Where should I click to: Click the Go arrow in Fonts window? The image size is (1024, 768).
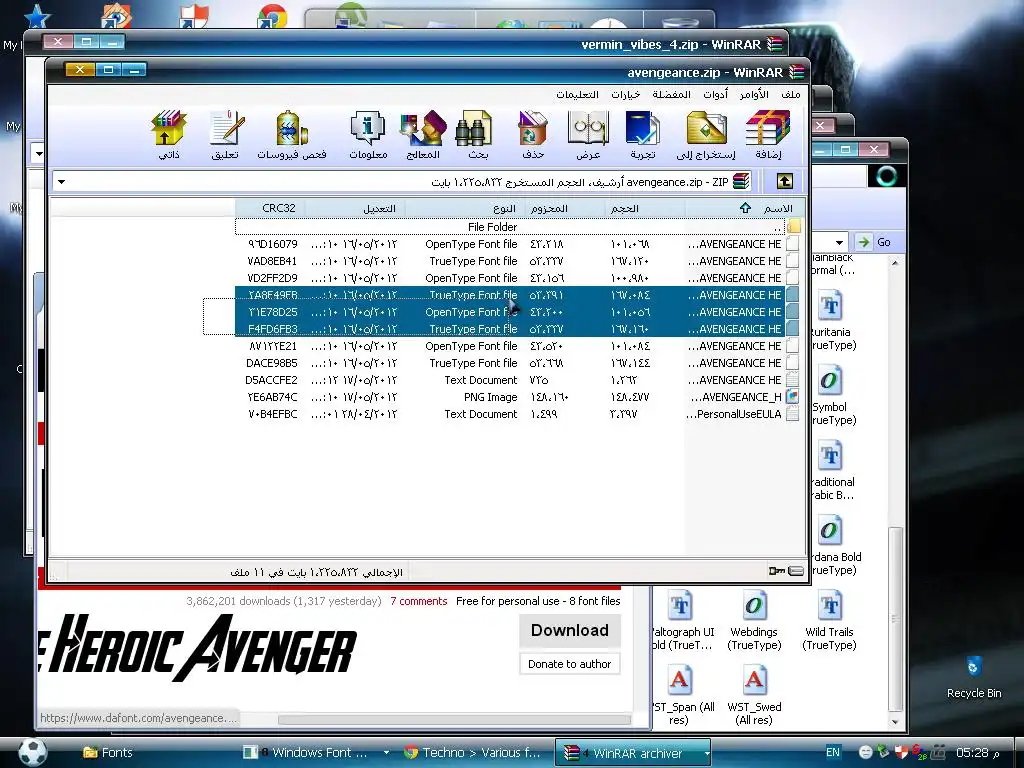pos(864,242)
